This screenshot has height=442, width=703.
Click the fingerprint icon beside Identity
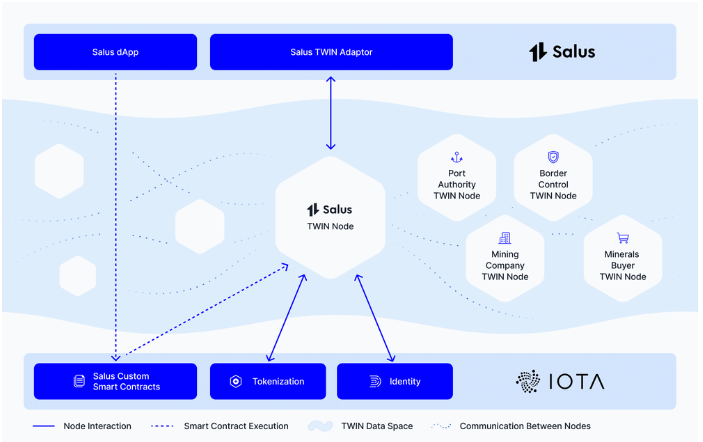[375, 381]
